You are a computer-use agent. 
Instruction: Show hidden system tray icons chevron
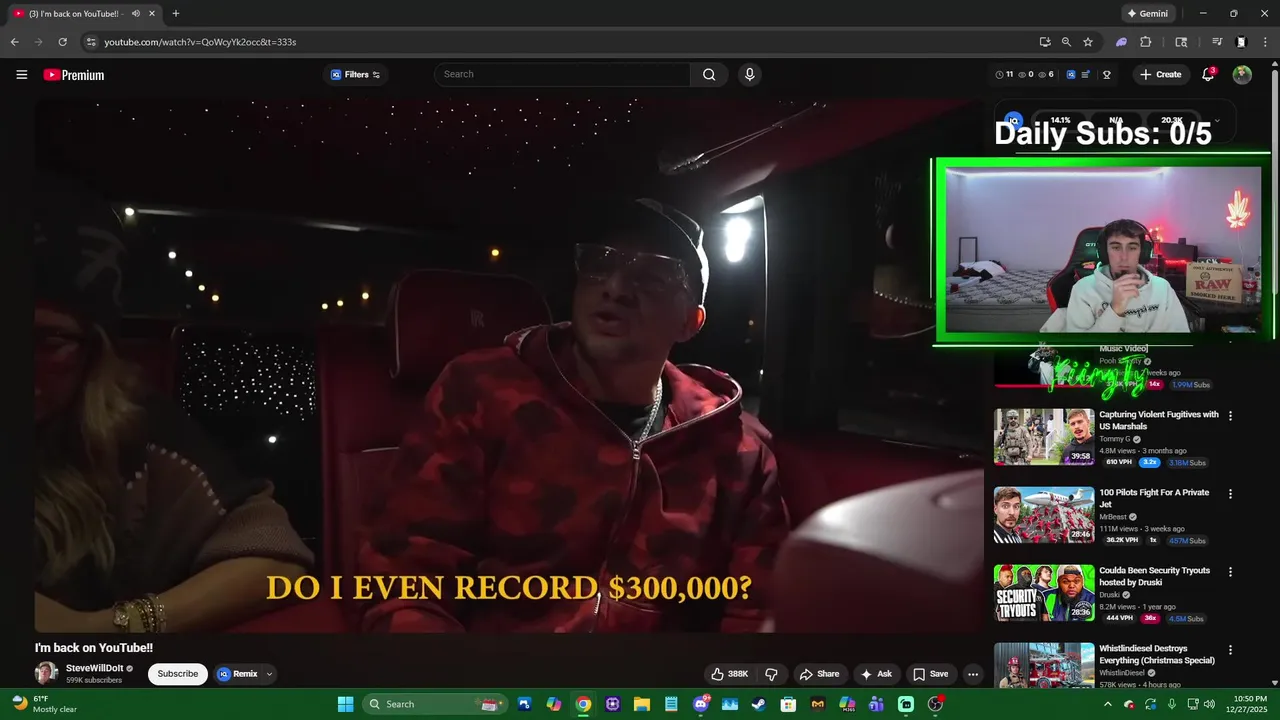pos(1107,704)
